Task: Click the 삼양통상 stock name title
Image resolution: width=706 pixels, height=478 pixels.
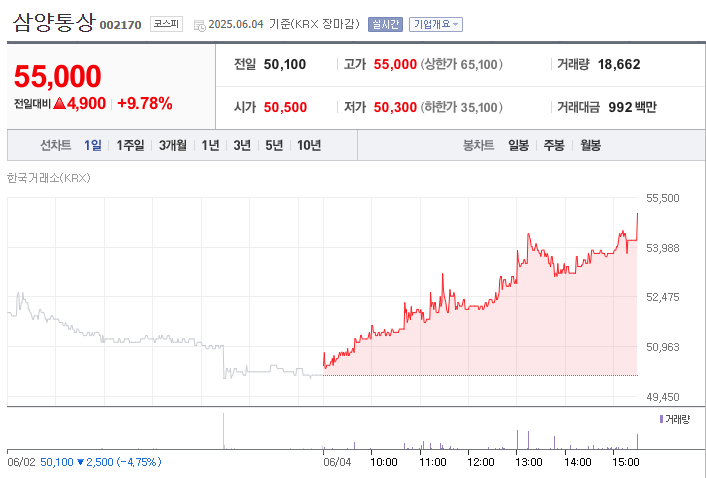Action: click(x=53, y=22)
